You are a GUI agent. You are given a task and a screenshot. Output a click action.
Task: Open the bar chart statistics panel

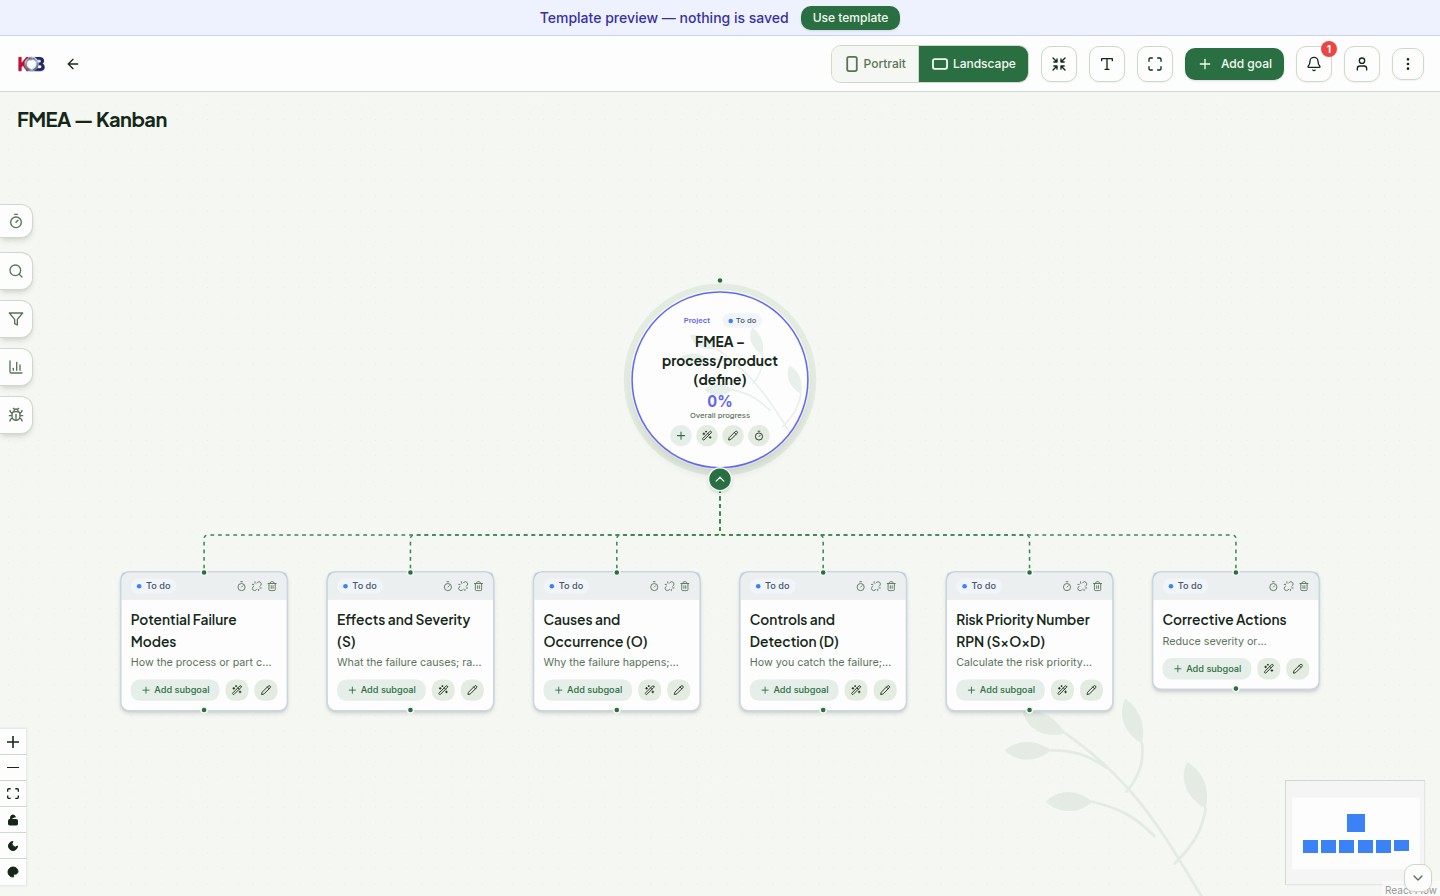(x=16, y=367)
